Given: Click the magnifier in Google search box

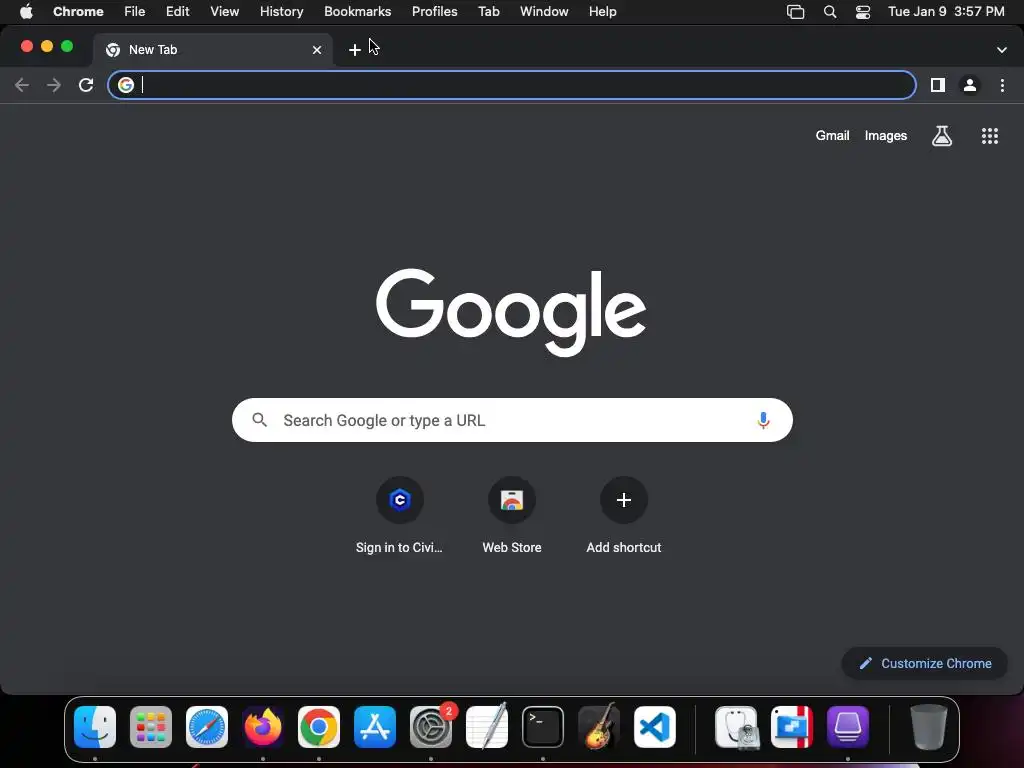Looking at the screenshot, I should pyautogui.click(x=259, y=420).
